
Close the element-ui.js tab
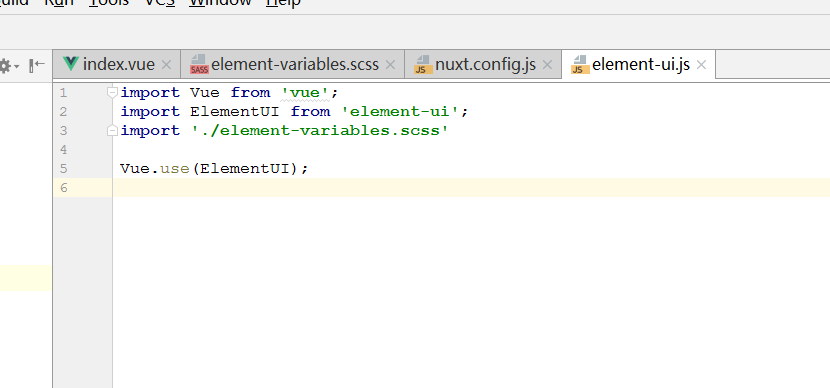click(x=701, y=65)
